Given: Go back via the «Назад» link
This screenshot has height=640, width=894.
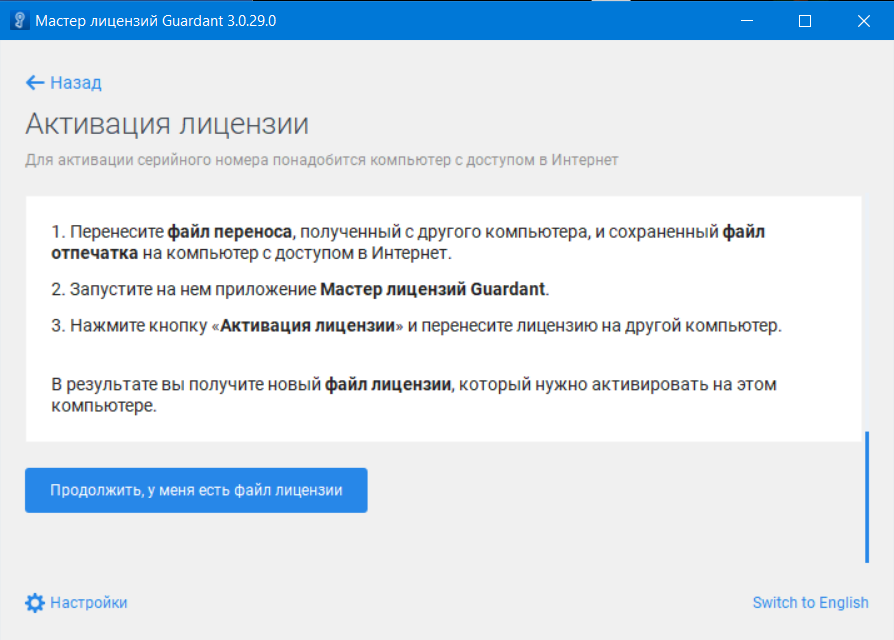Looking at the screenshot, I should 76,83.
